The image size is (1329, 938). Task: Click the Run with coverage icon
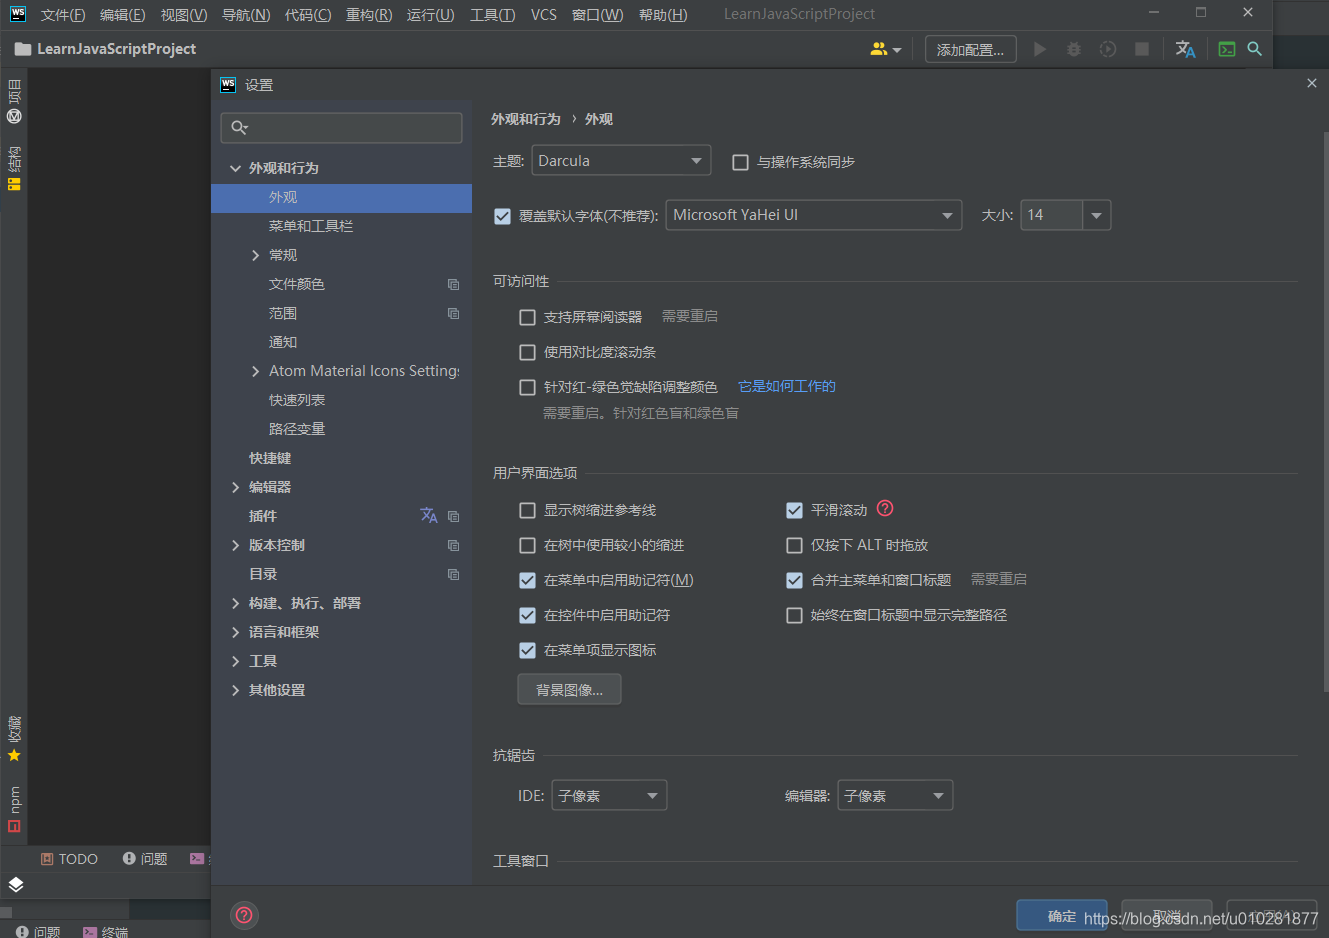[1108, 49]
